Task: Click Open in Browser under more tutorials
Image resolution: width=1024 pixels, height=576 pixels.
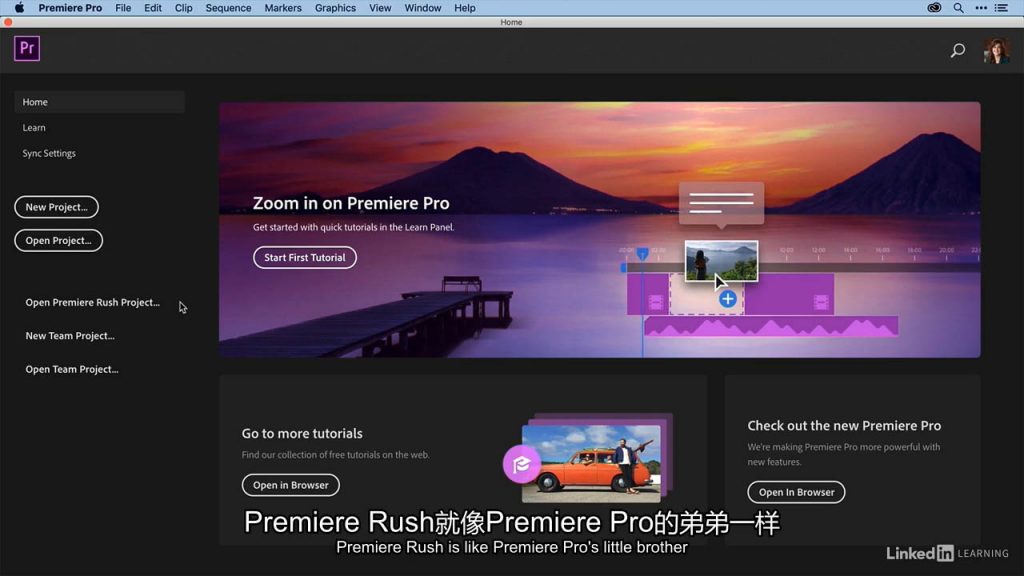Action: (291, 485)
